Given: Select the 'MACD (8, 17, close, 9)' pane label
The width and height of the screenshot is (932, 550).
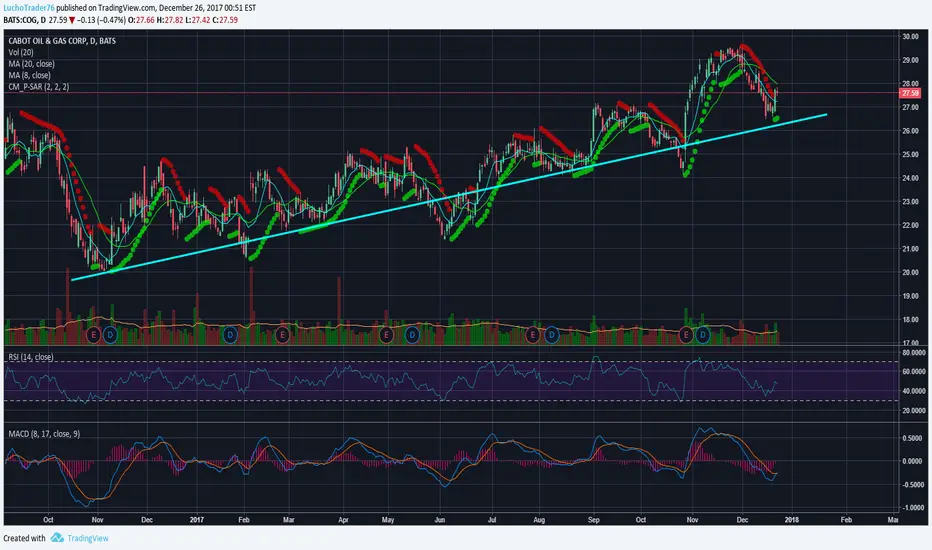Looking at the screenshot, I should [x=44, y=434].
